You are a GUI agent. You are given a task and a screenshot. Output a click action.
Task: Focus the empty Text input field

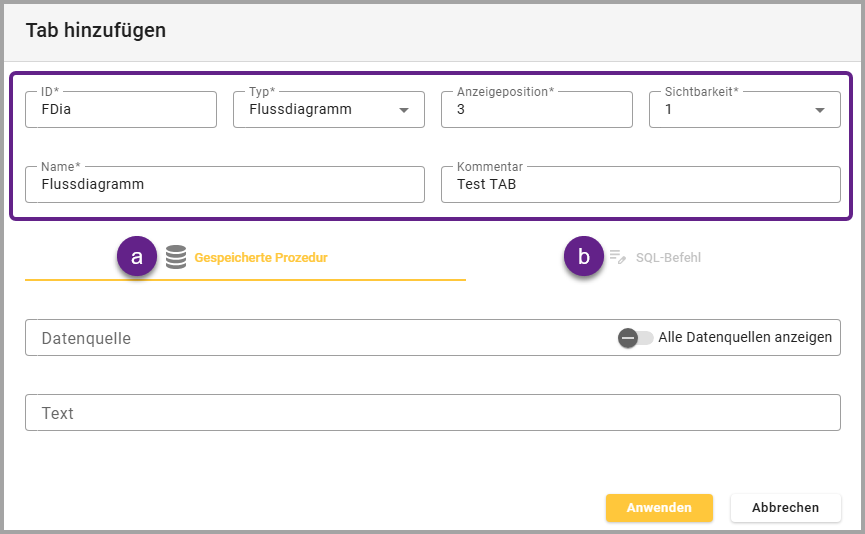[432, 413]
